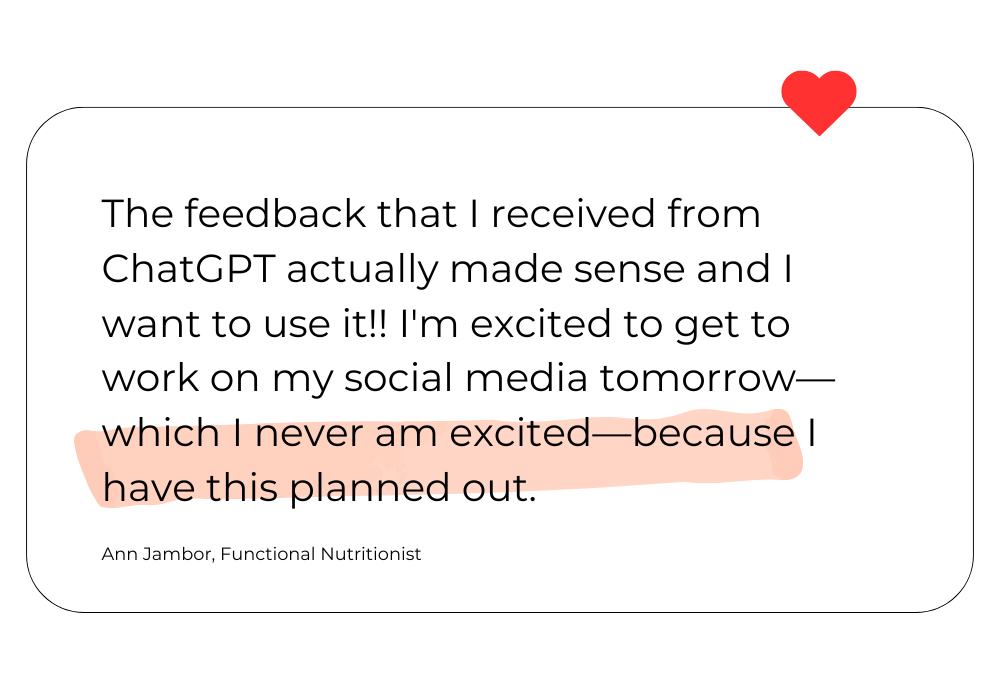Click the word "tomorrow" in the testimonial
This screenshot has width=1000, height=700.
point(698,379)
